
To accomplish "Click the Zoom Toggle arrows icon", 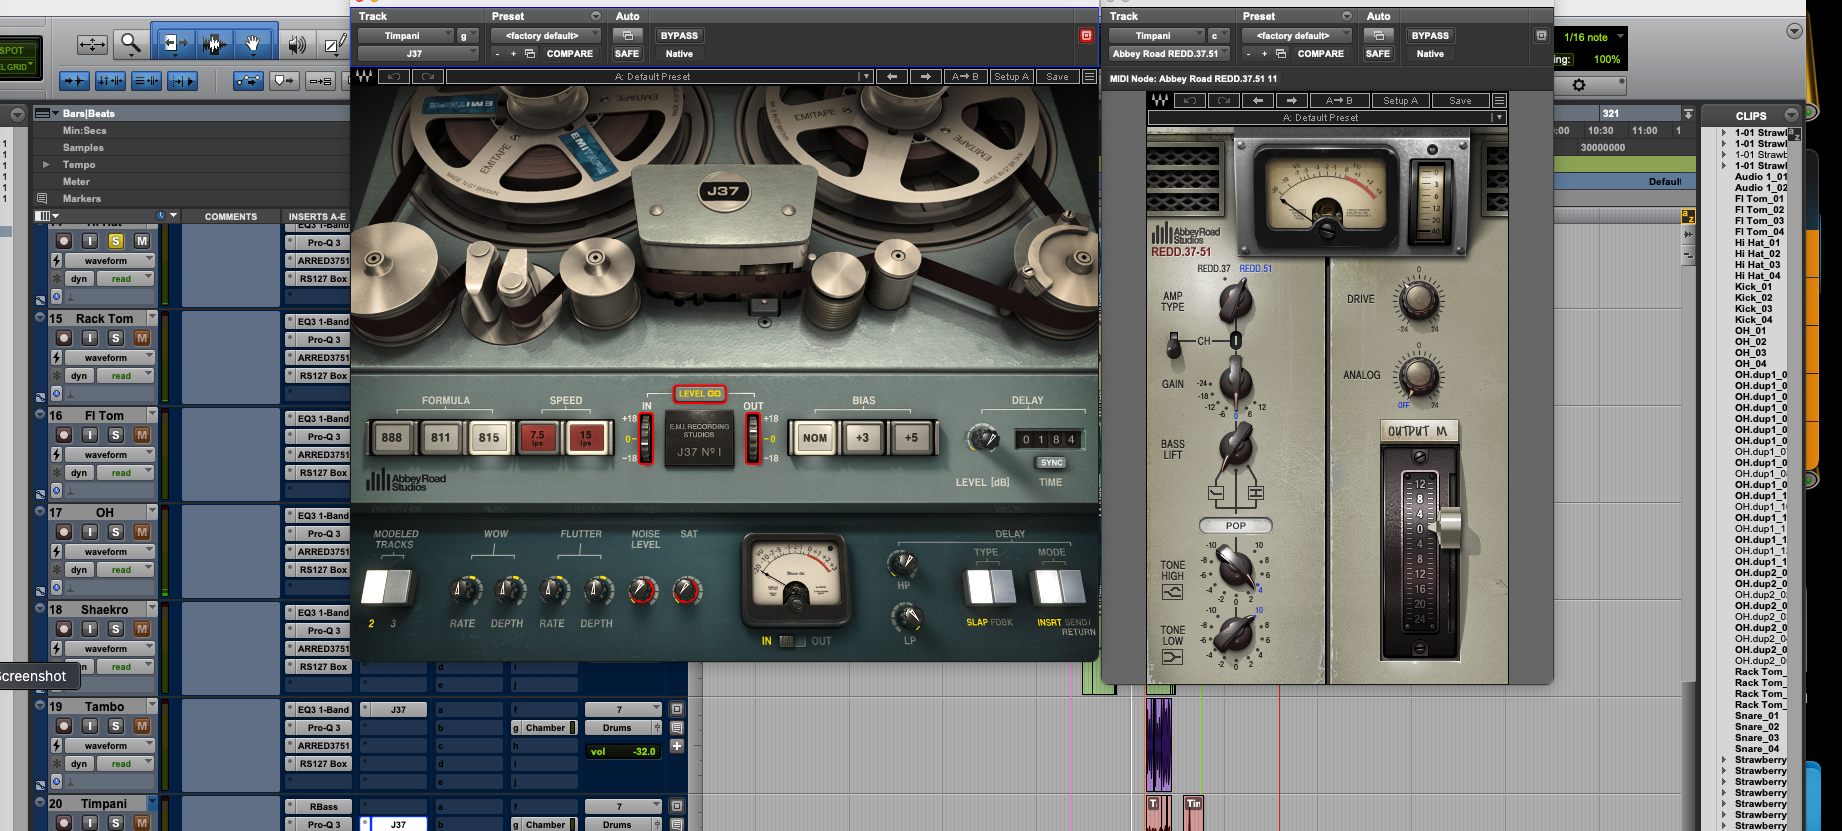I will point(92,44).
